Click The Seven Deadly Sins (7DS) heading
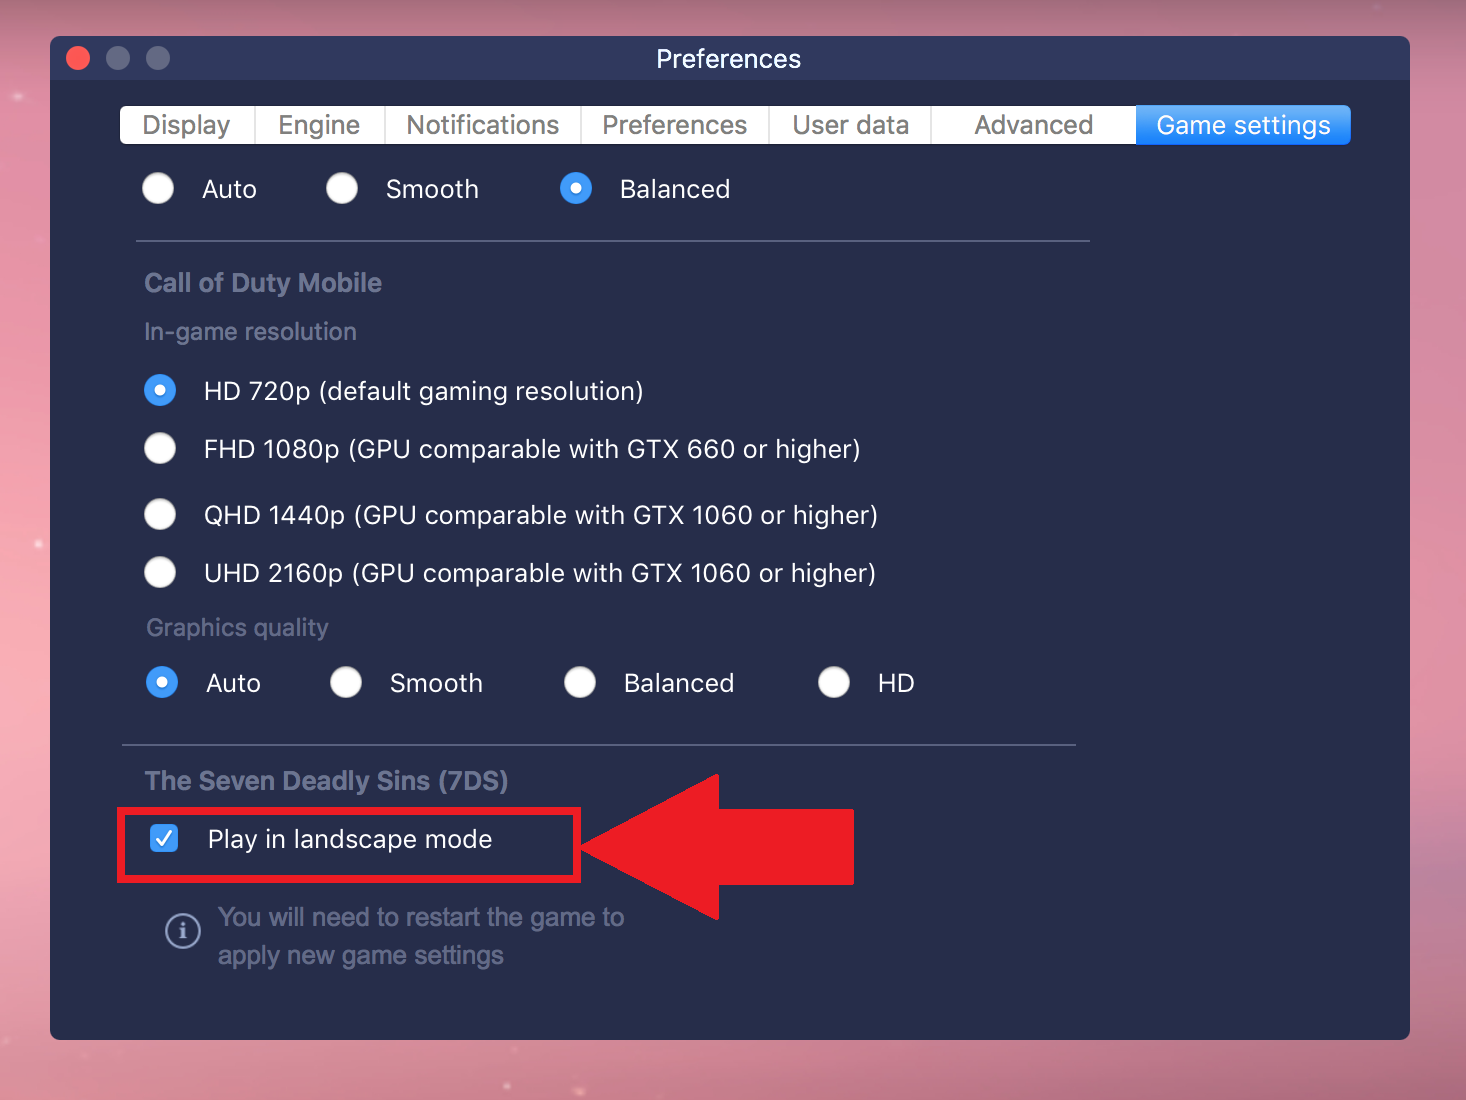 (326, 781)
